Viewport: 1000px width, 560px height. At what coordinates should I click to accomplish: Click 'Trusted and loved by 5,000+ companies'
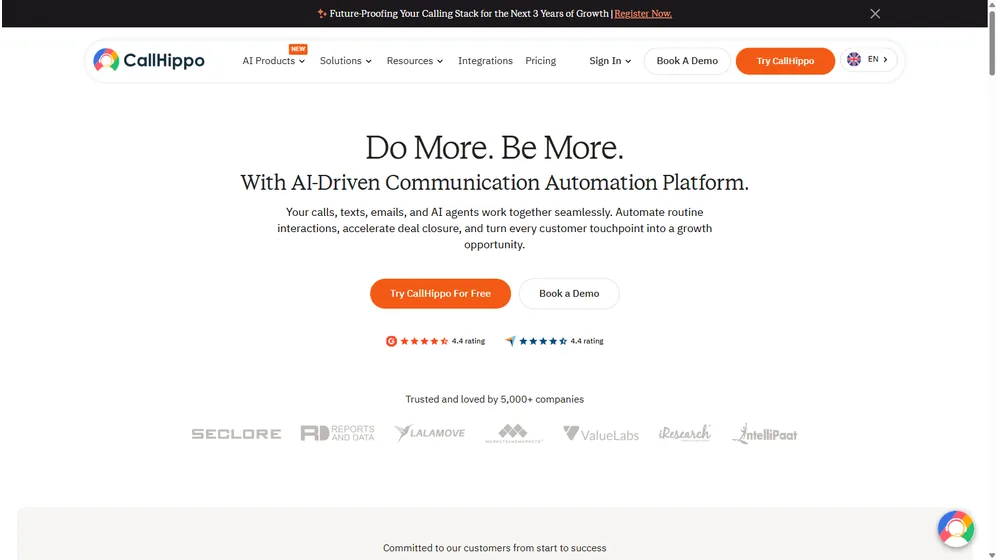click(x=494, y=399)
